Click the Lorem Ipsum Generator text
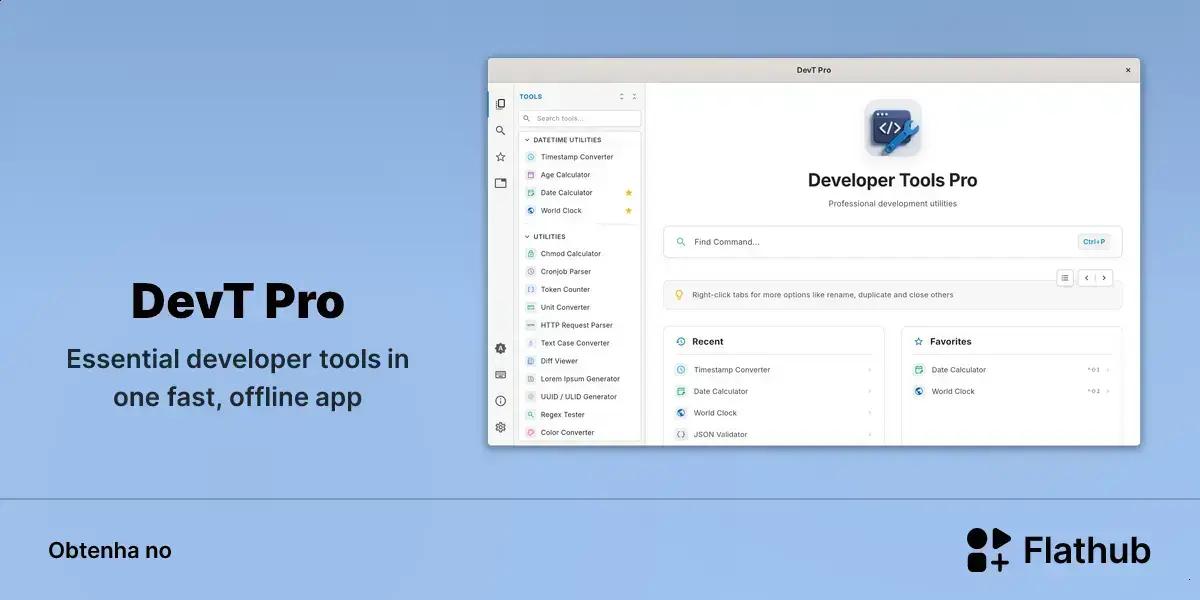 point(580,379)
